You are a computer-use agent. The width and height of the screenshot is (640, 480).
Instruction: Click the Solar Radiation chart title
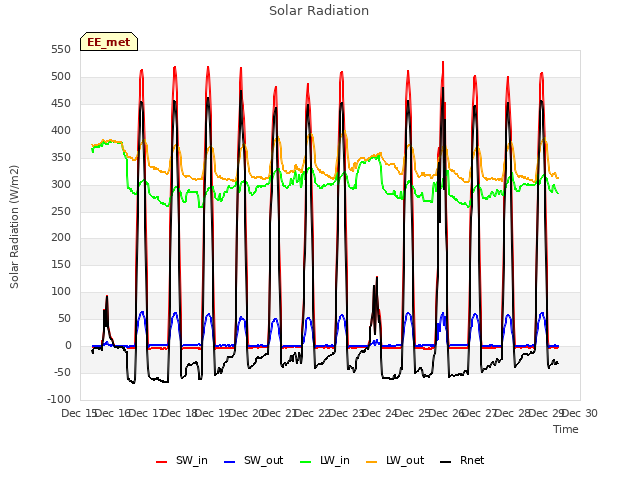point(319,11)
